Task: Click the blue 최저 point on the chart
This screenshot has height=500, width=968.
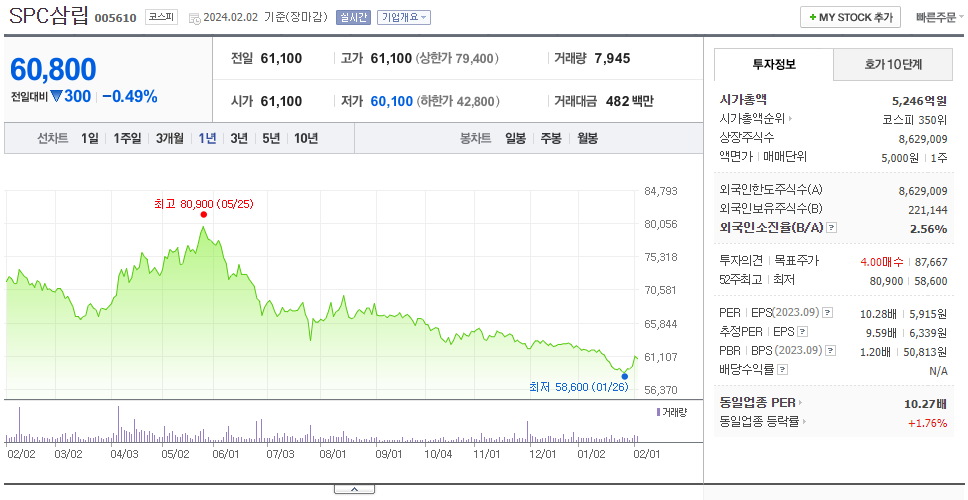Action: (x=625, y=376)
